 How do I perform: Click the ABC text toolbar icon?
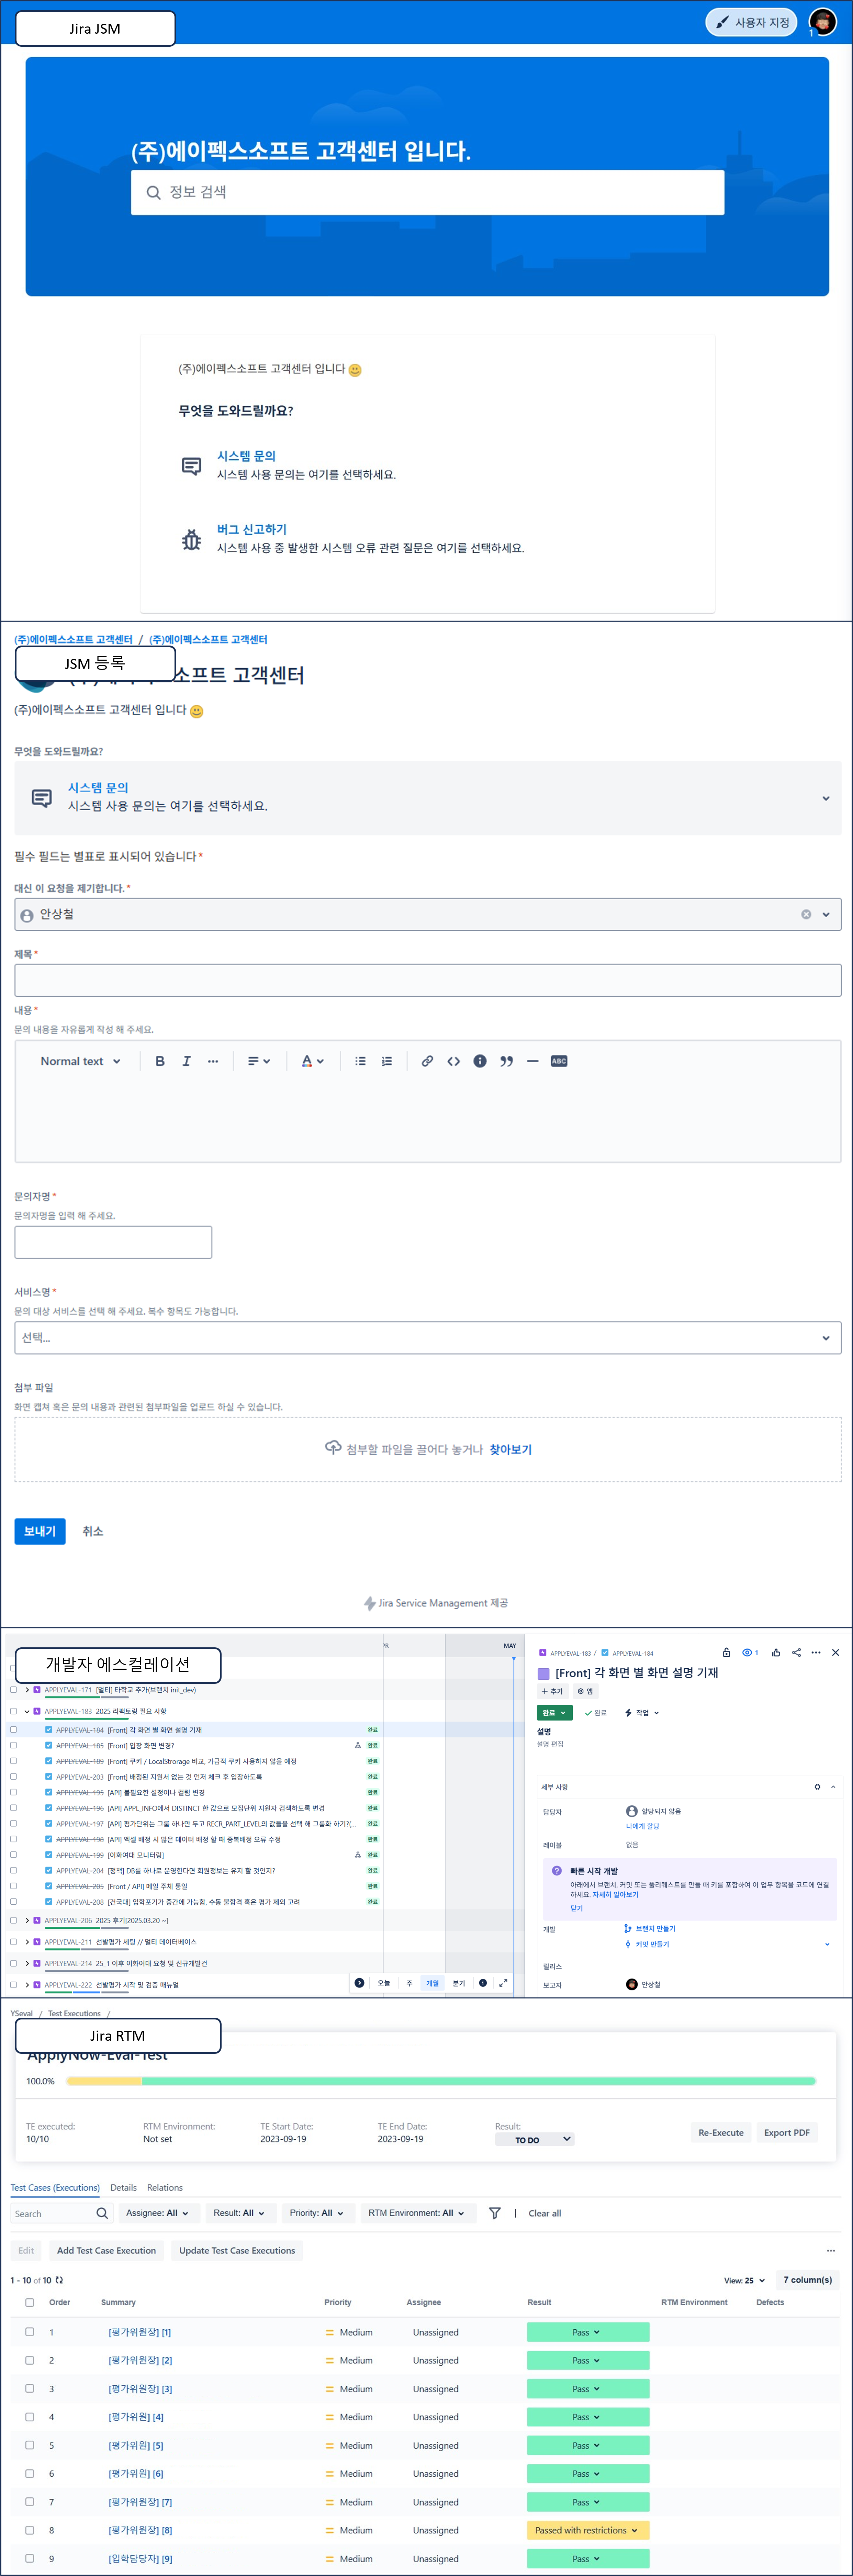point(559,1061)
